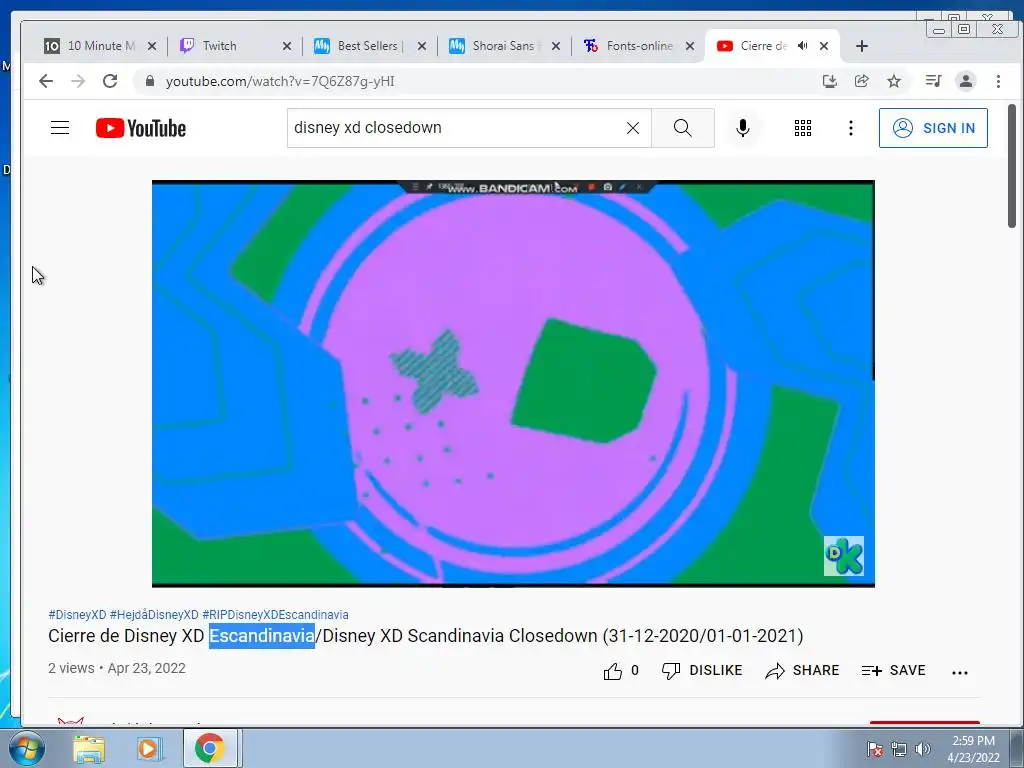
Task: Reload the current page
Action: 110,81
